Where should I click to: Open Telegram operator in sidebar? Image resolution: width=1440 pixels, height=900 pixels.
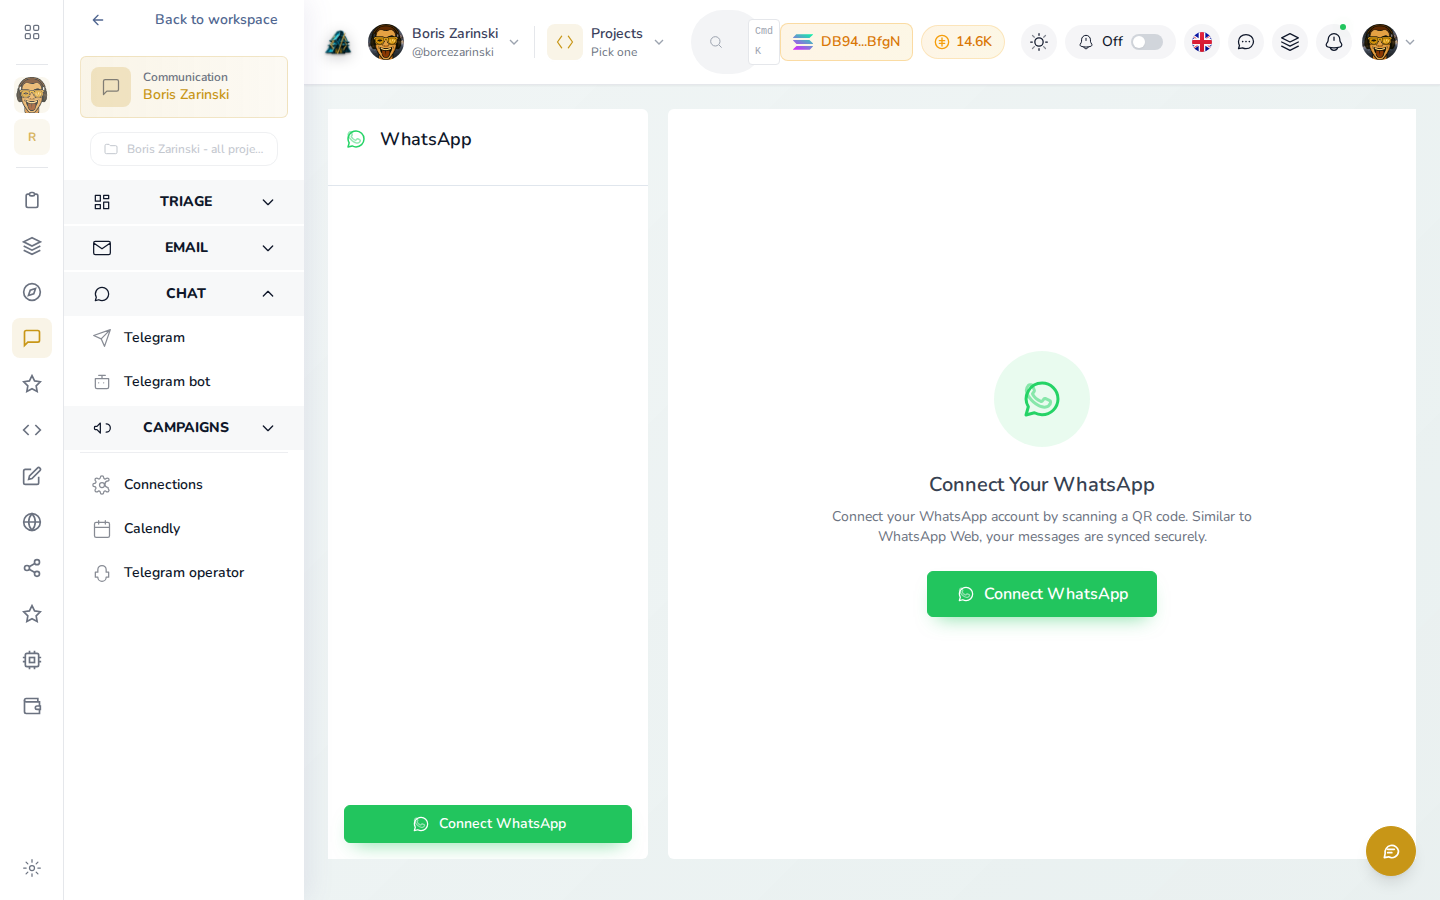click(184, 572)
